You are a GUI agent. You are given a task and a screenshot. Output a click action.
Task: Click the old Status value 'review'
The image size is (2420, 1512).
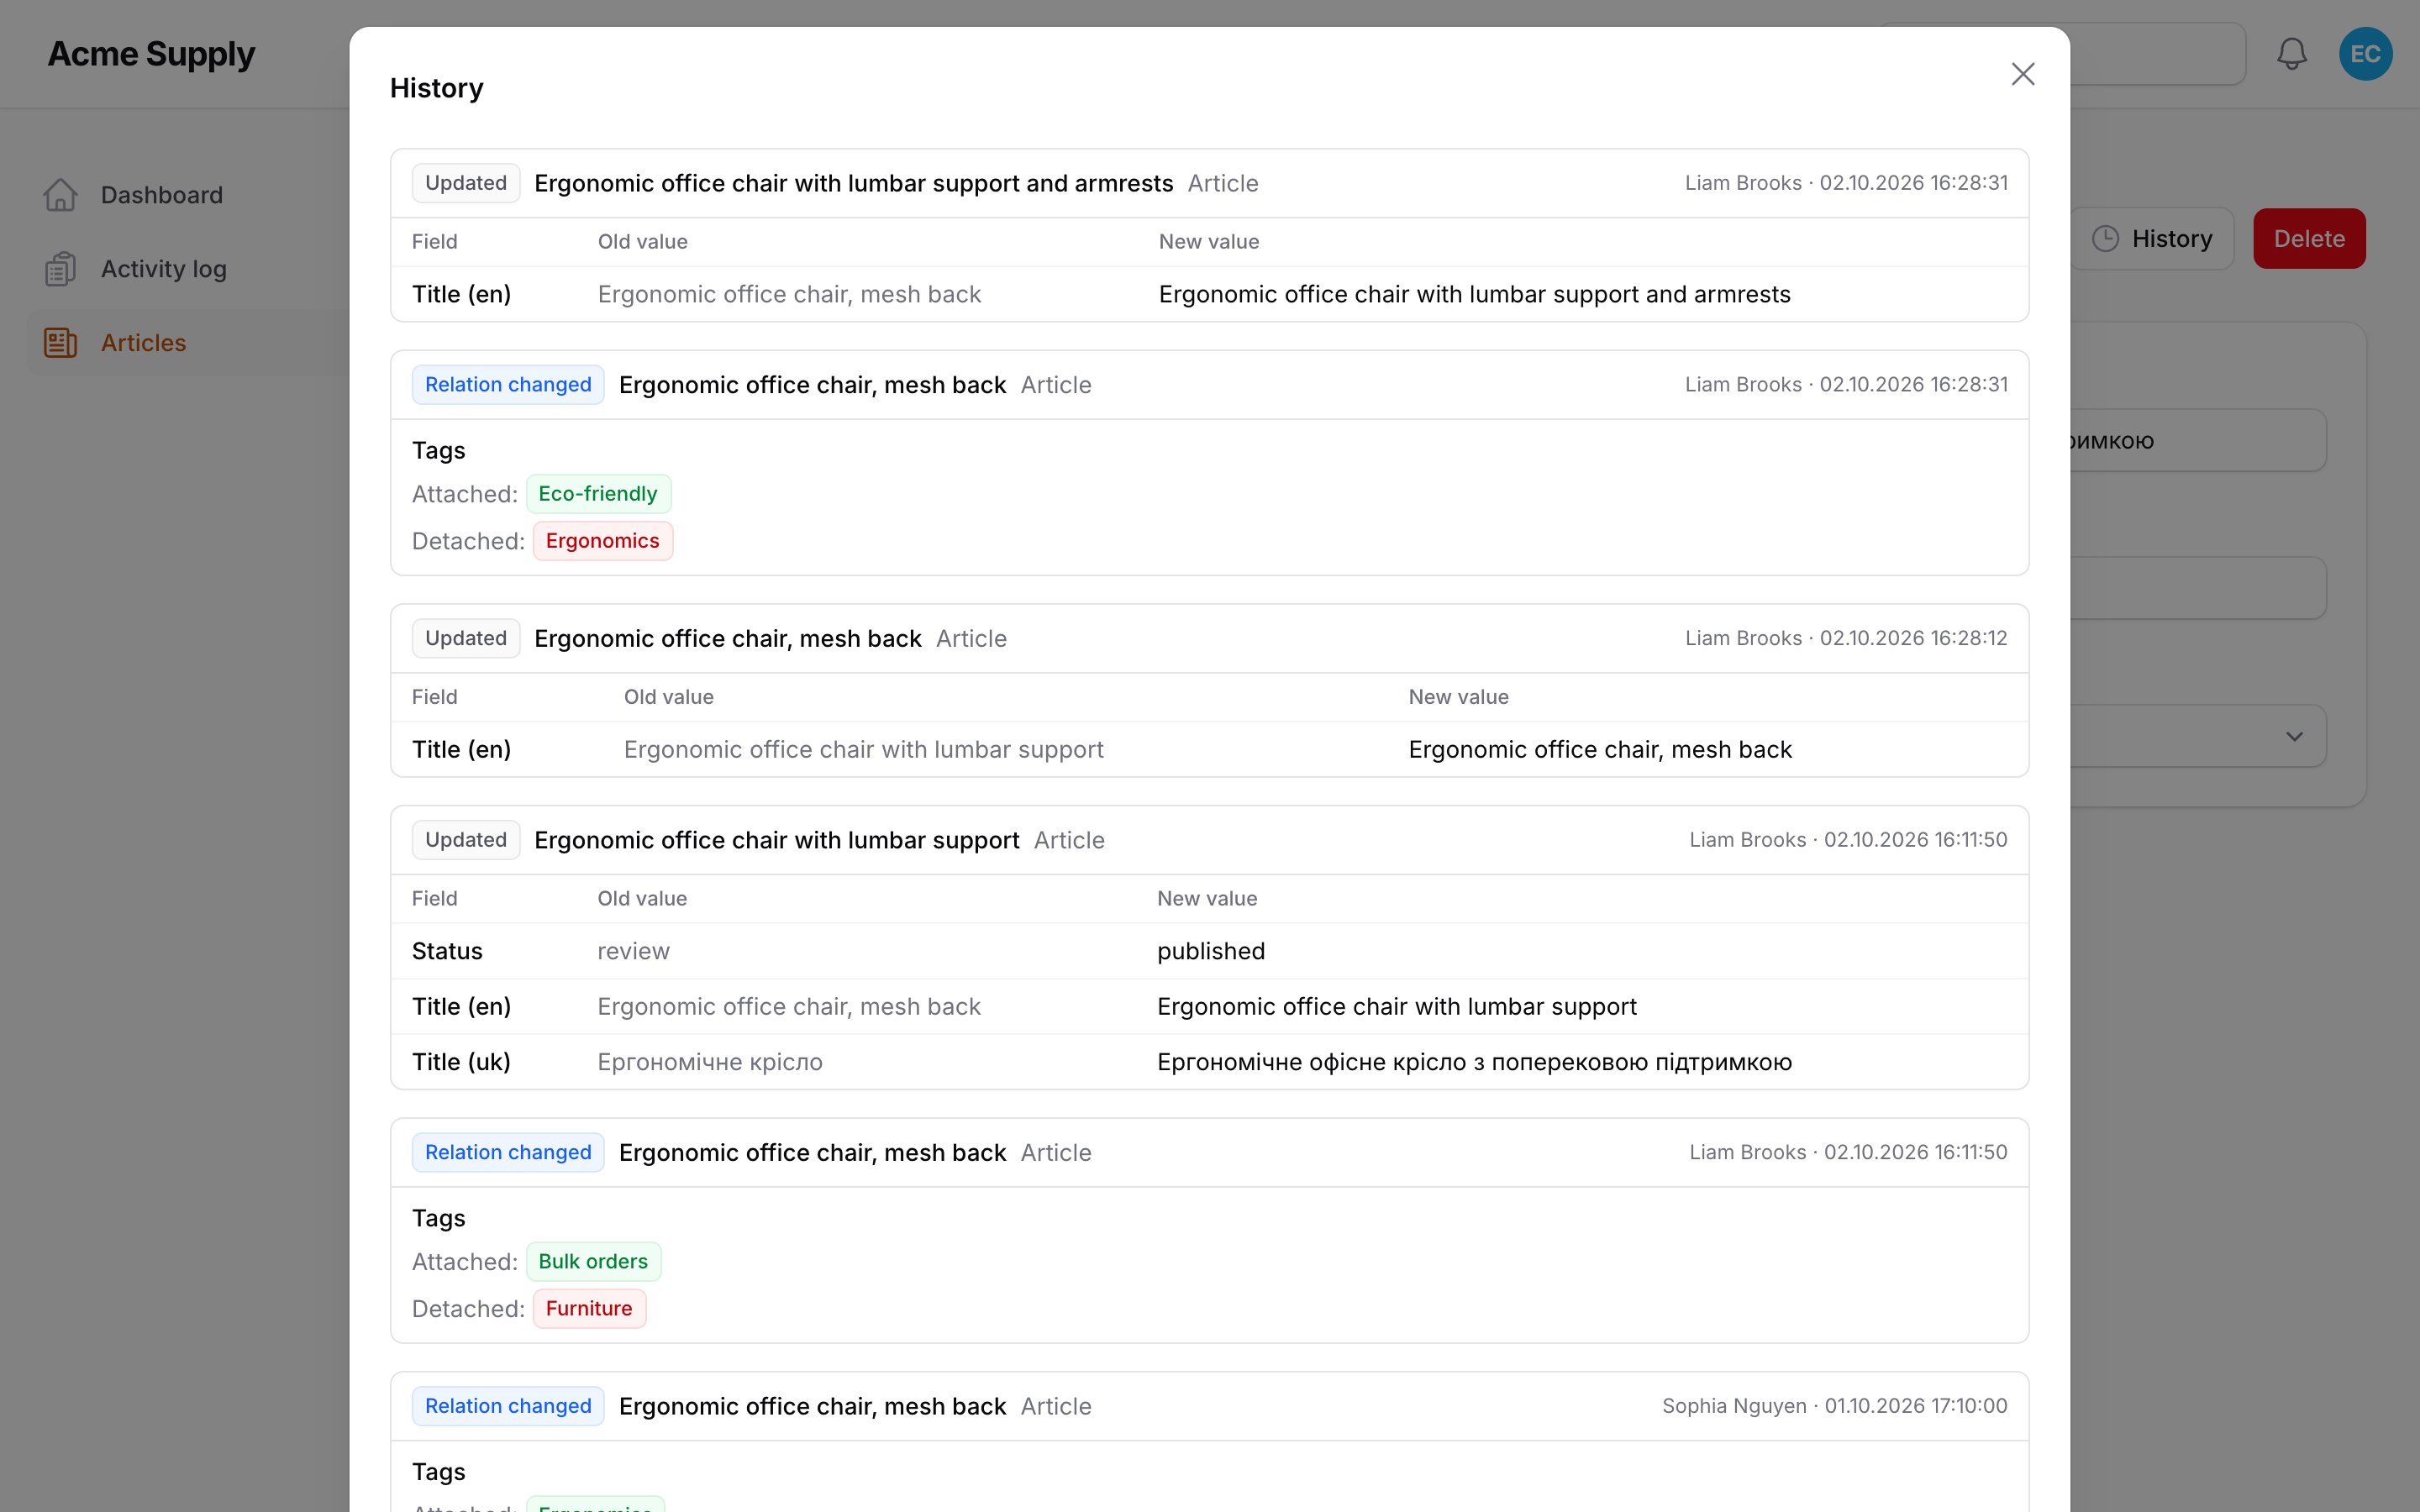[633, 951]
